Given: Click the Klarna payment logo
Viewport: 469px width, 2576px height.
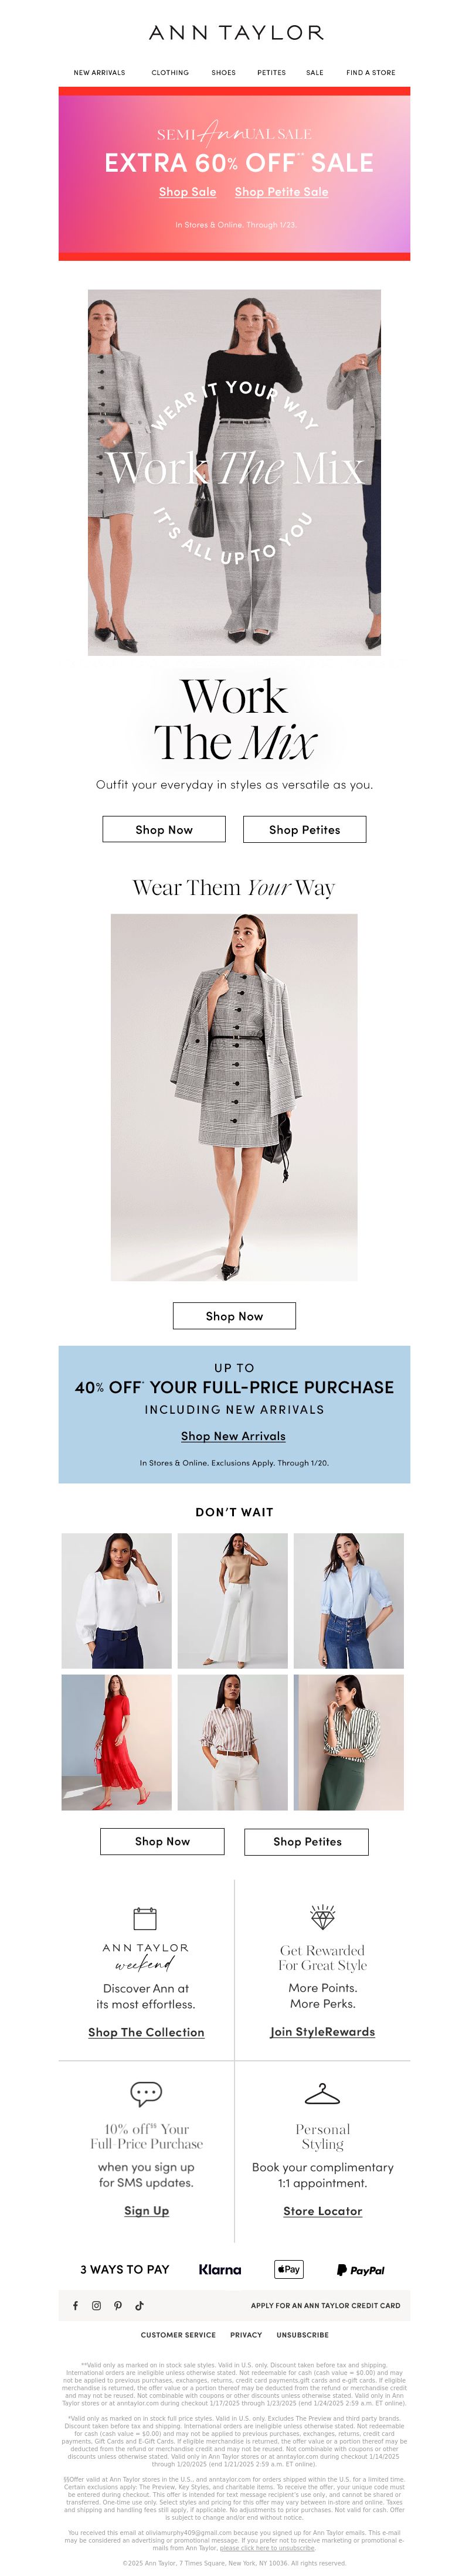Looking at the screenshot, I should 220,2269.
